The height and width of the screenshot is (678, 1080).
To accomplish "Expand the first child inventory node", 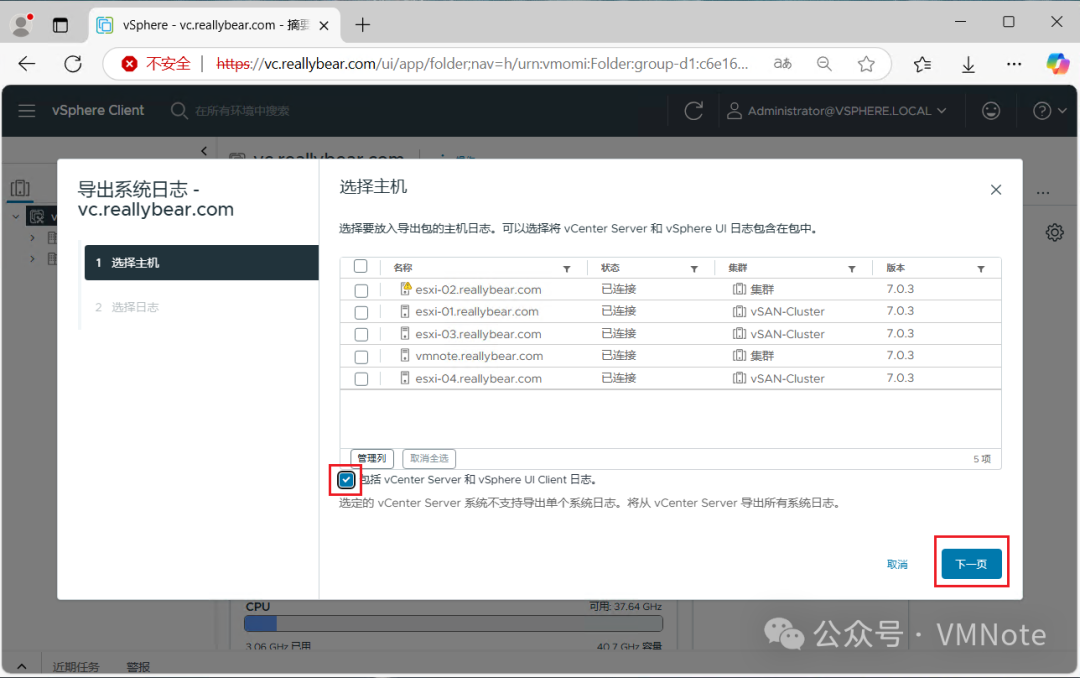I will [32, 238].
